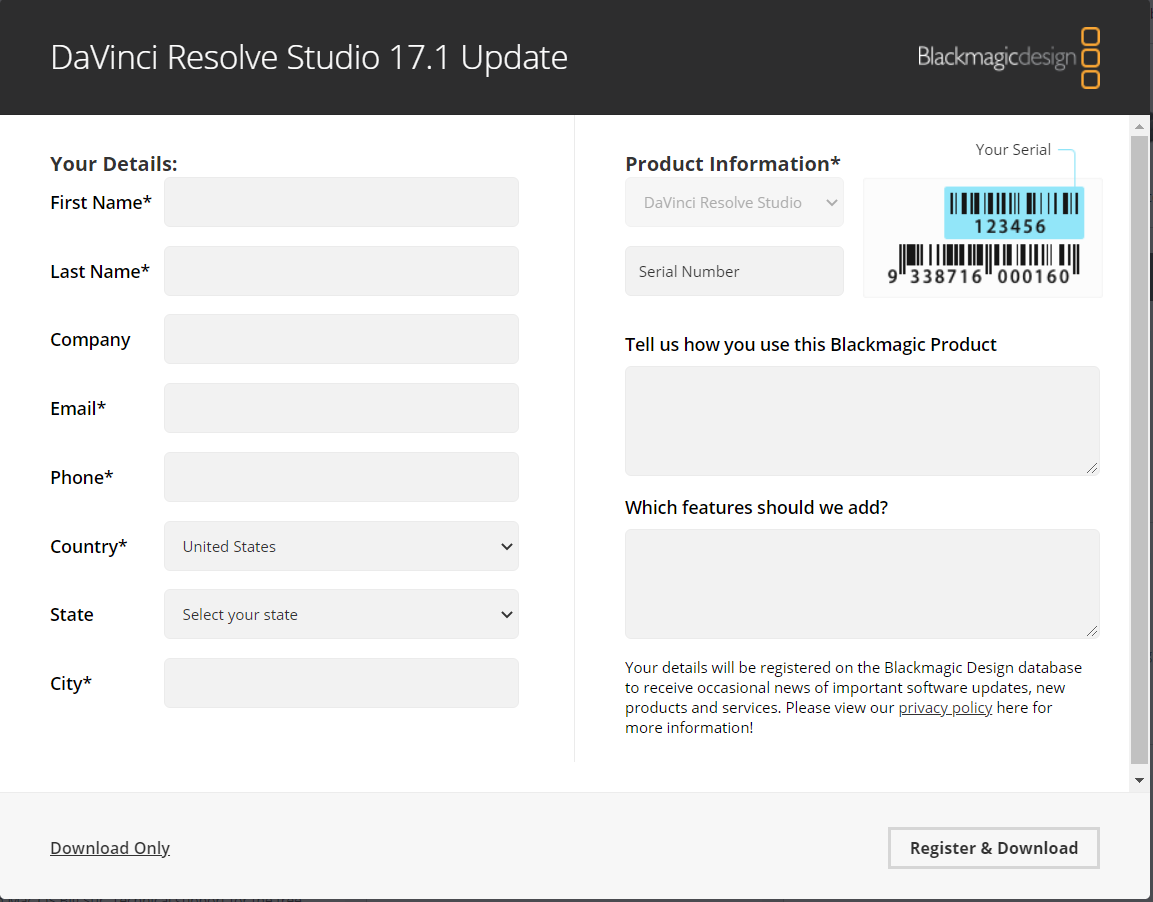1153x902 pixels.
Task: Click the resize grip of the features text area
Action: coord(1092,631)
